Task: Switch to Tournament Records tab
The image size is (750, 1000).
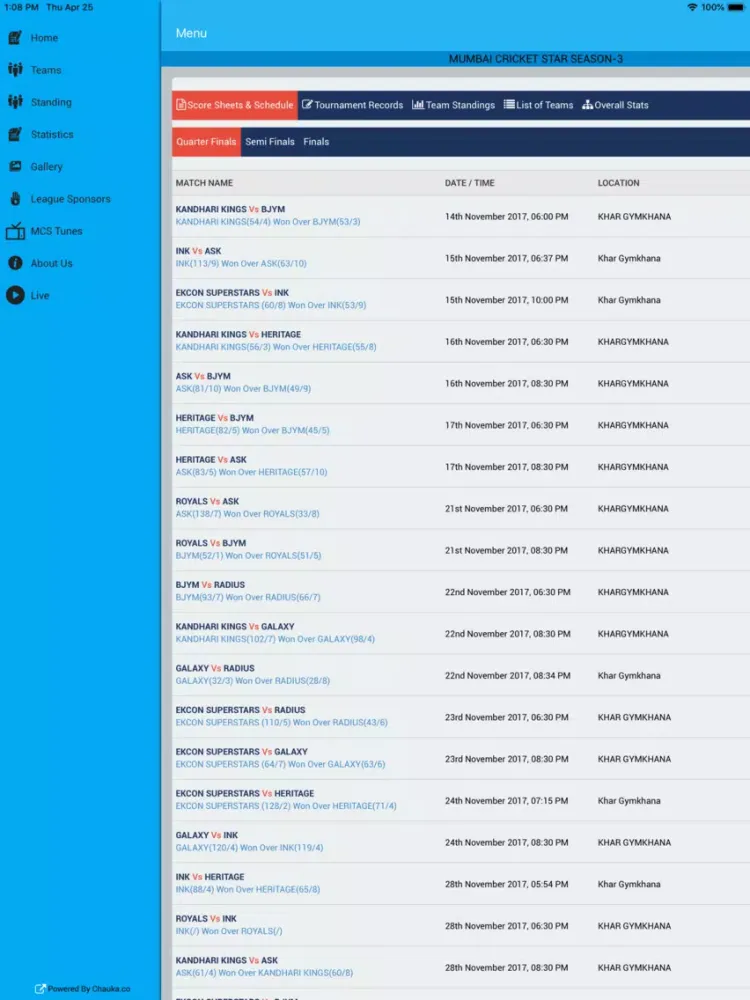Action: pyautogui.click(x=353, y=105)
